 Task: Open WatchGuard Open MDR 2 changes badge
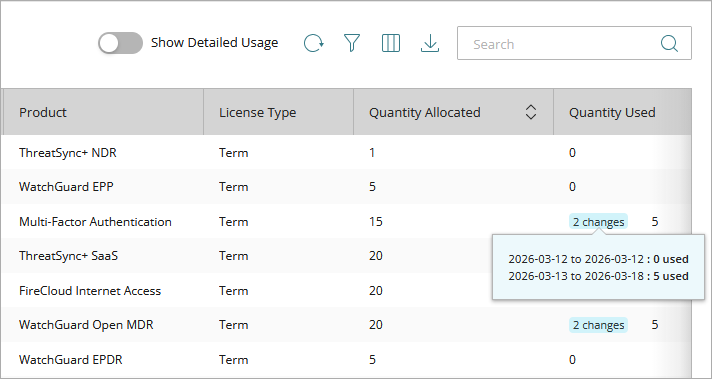598,325
